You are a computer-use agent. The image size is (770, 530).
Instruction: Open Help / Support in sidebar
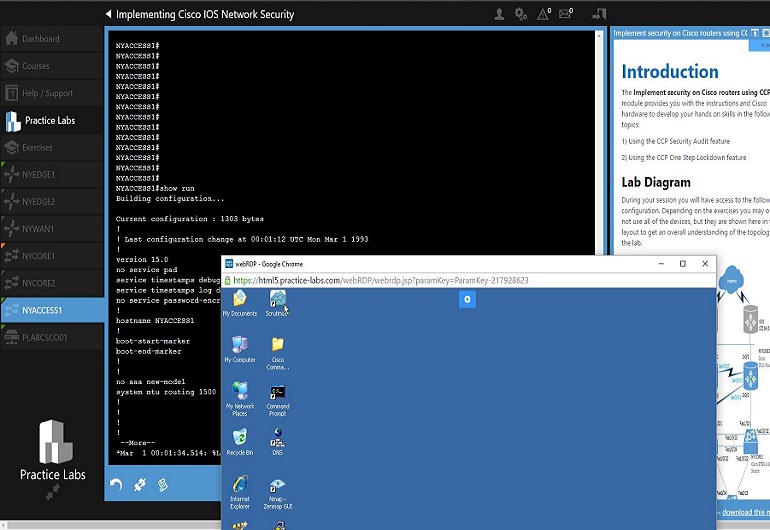coord(52,93)
